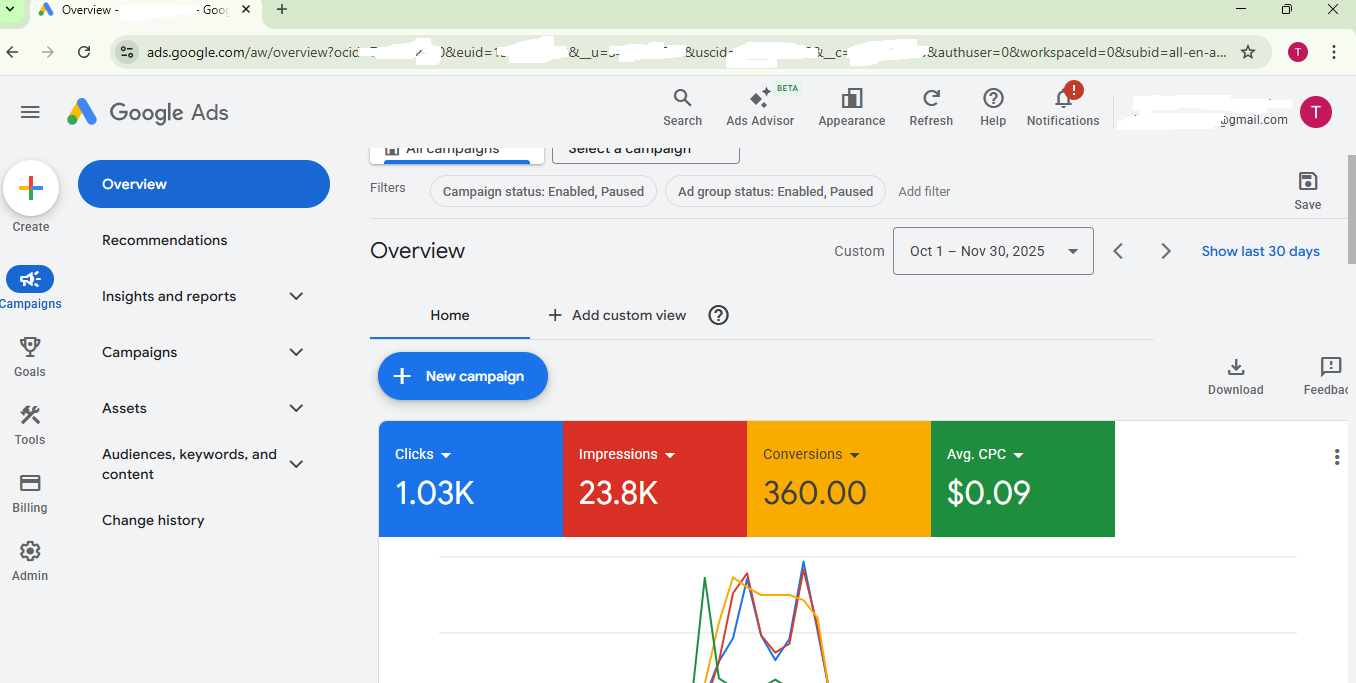1356x683 pixels.
Task: Click the Show last 30 days link
Action: point(1260,251)
